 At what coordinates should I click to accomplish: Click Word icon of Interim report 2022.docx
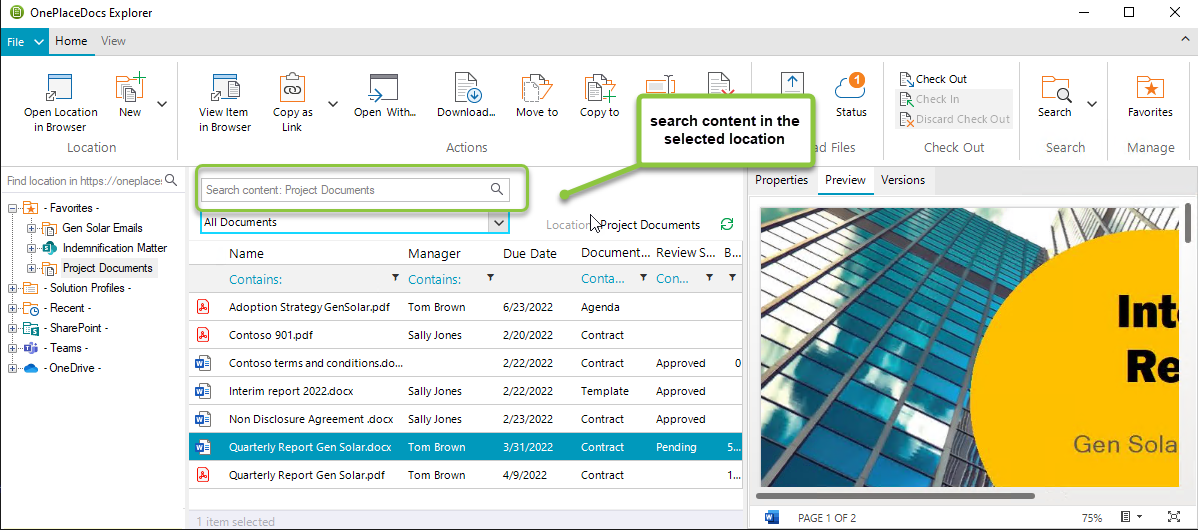[202, 391]
